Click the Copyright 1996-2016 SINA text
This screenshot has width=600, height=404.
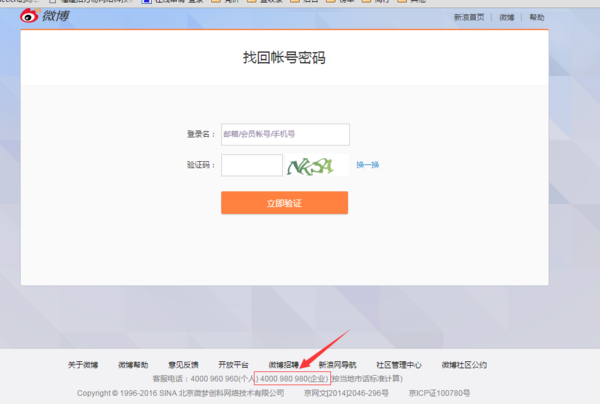[x=180, y=393]
